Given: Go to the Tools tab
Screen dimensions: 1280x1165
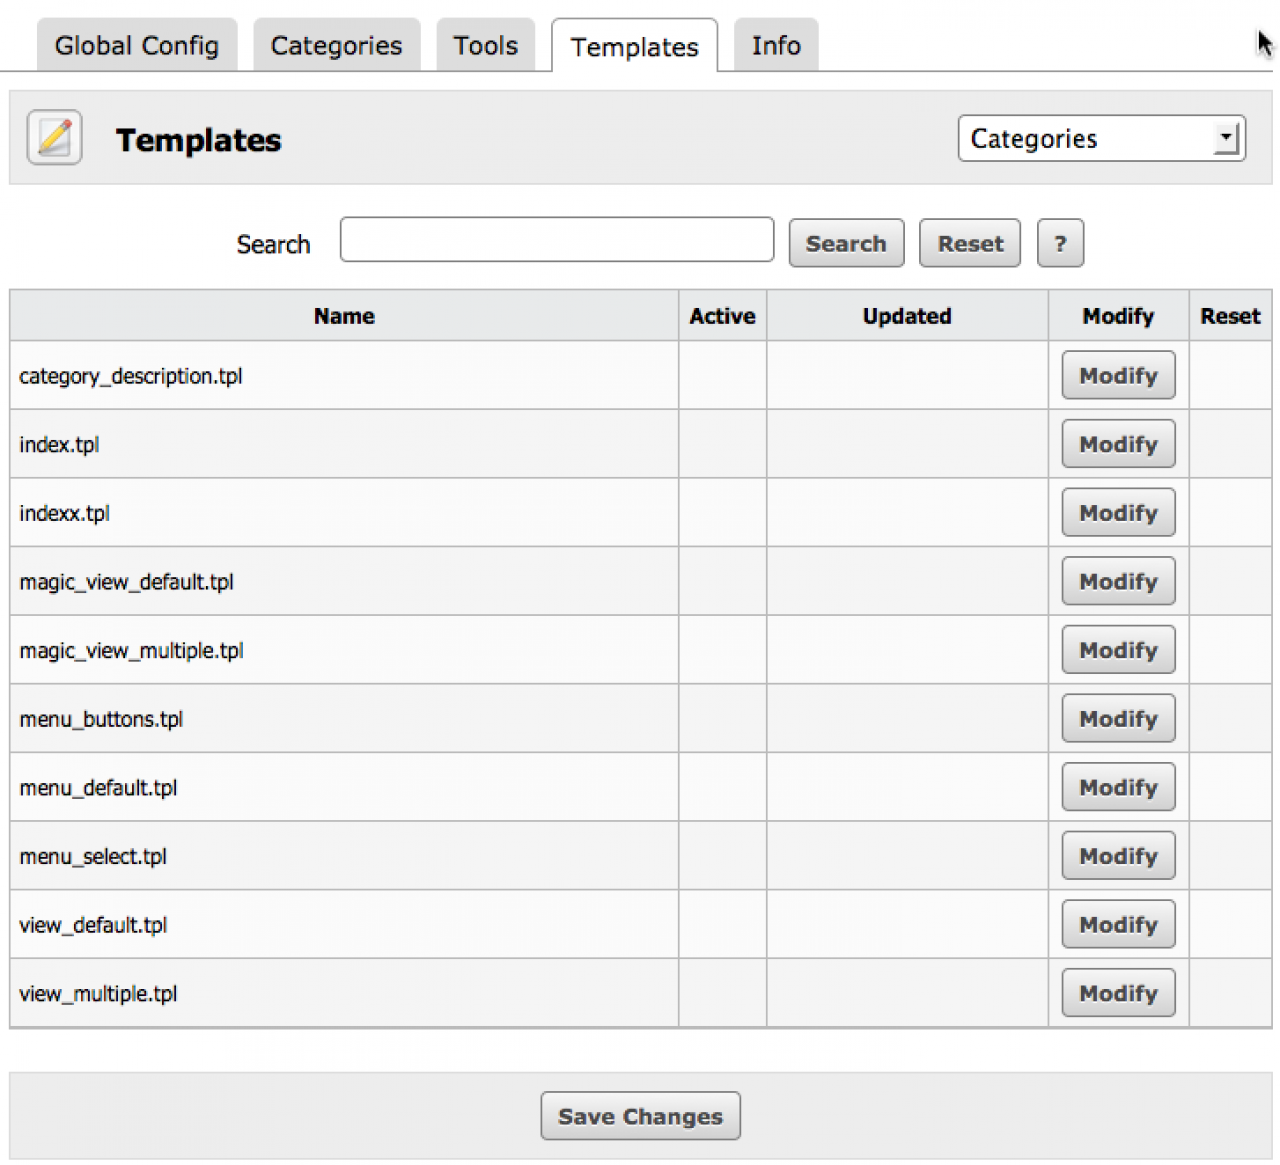Looking at the screenshot, I should (x=485, y=46).
